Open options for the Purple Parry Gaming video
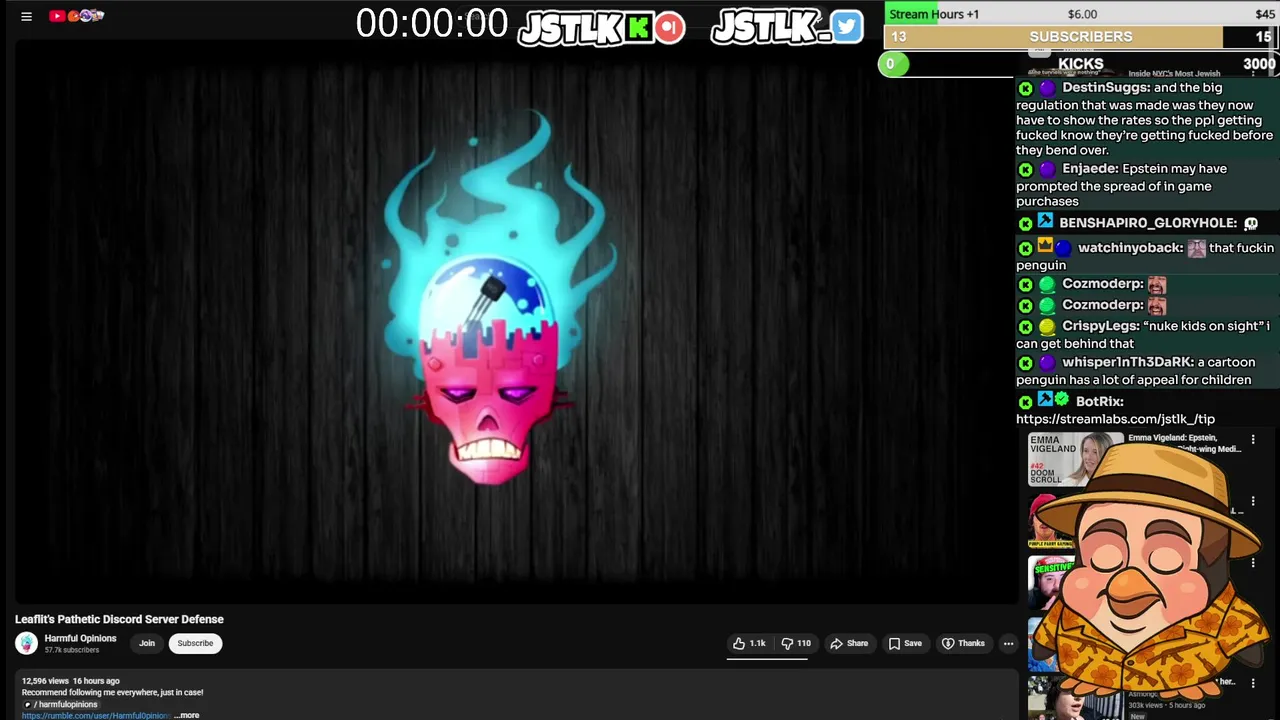1280x720 pixels. tap(1253, 503)
